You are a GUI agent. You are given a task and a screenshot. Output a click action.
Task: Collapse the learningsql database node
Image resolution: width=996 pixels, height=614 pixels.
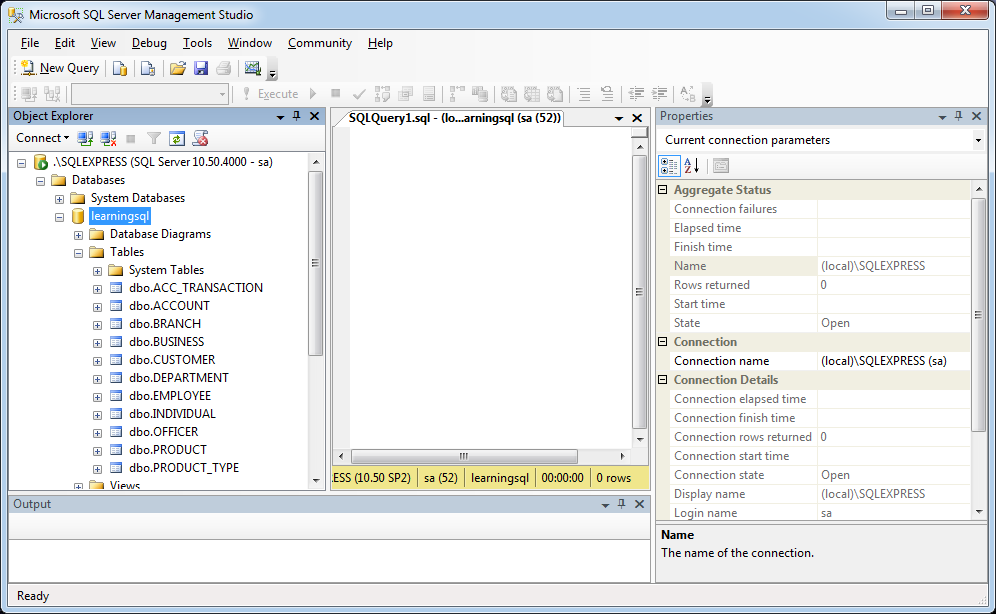point(60,217)
